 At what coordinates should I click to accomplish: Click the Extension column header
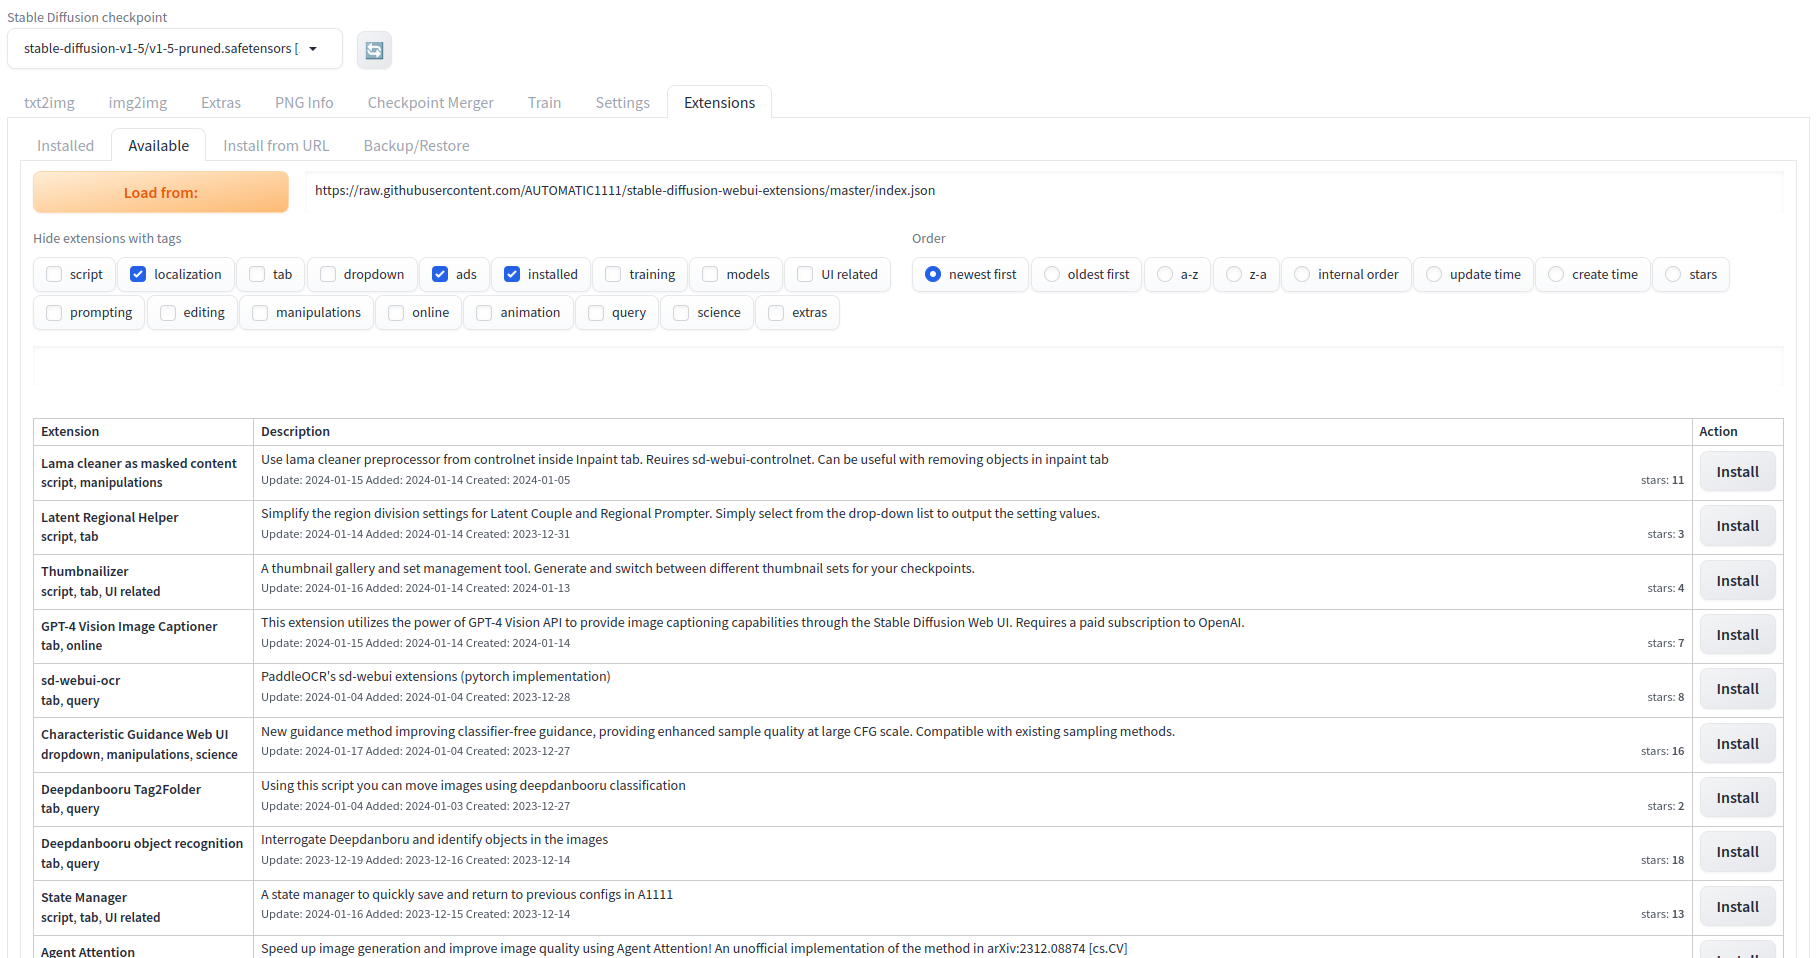(70, 432)
